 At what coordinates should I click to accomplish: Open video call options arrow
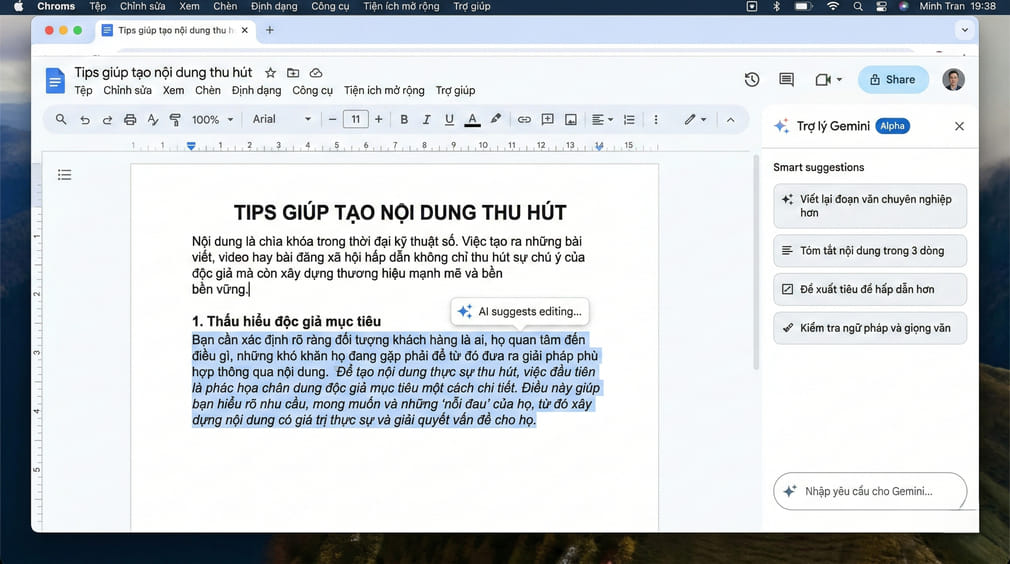pyautogui.click(x=839, y=80)
